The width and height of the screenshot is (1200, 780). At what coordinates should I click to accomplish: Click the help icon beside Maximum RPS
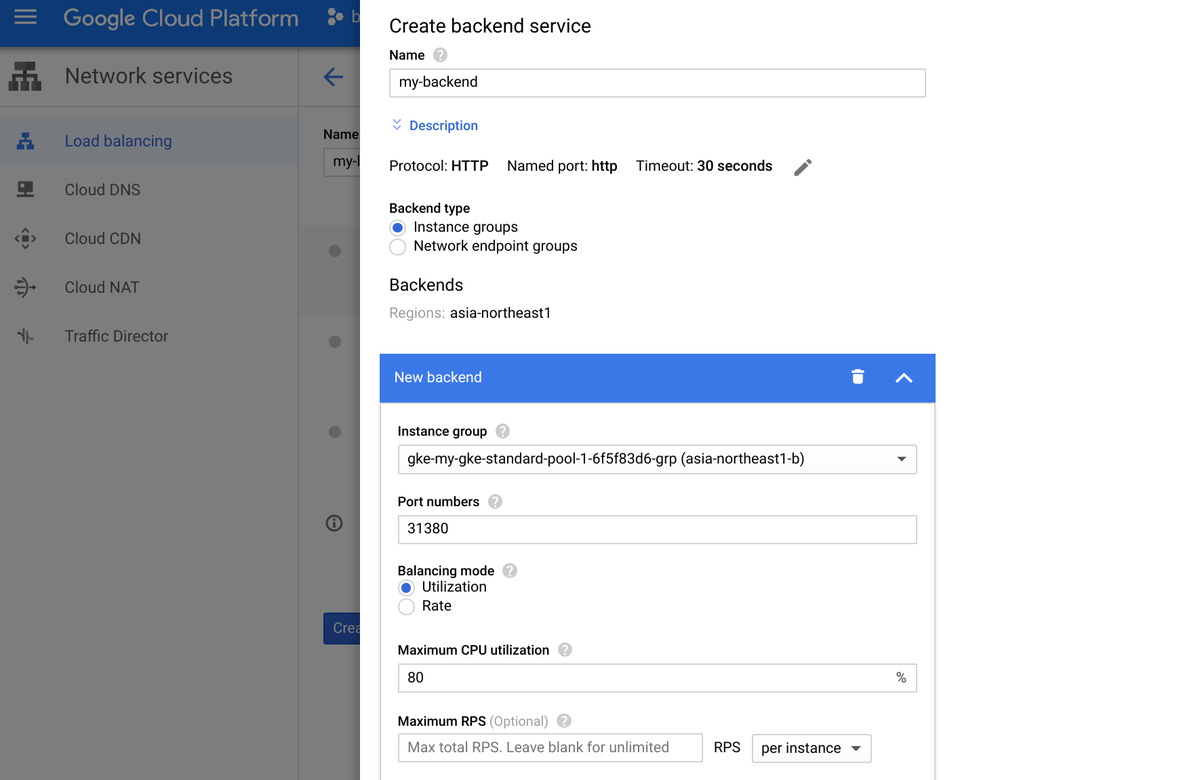(x=564, y=720)
